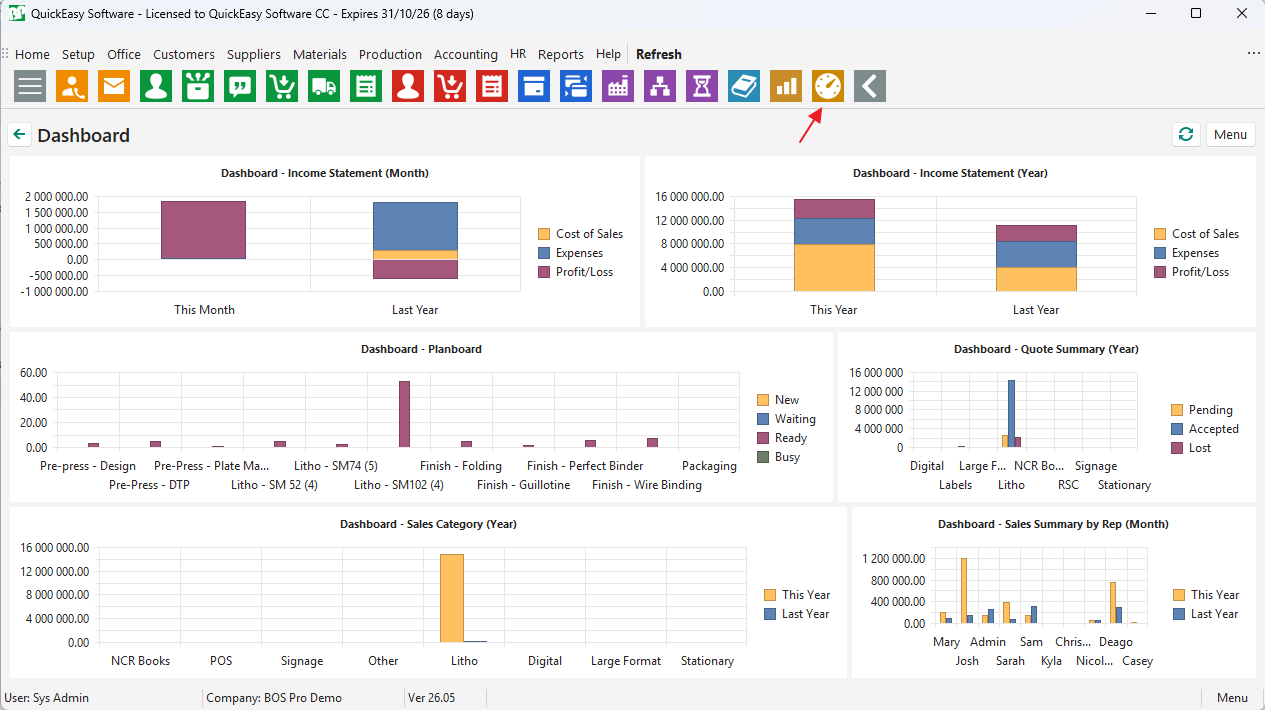Image resolution: width=1265 pixels, height=710 pixels.
Task: Open the green person customers icon
Action: coord(157,86)
